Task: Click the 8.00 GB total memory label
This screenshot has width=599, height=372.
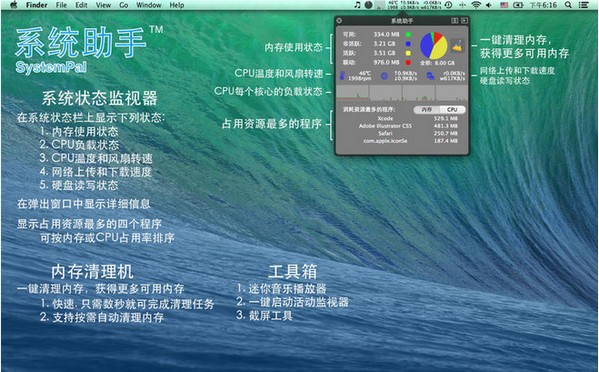Action: 437,63
